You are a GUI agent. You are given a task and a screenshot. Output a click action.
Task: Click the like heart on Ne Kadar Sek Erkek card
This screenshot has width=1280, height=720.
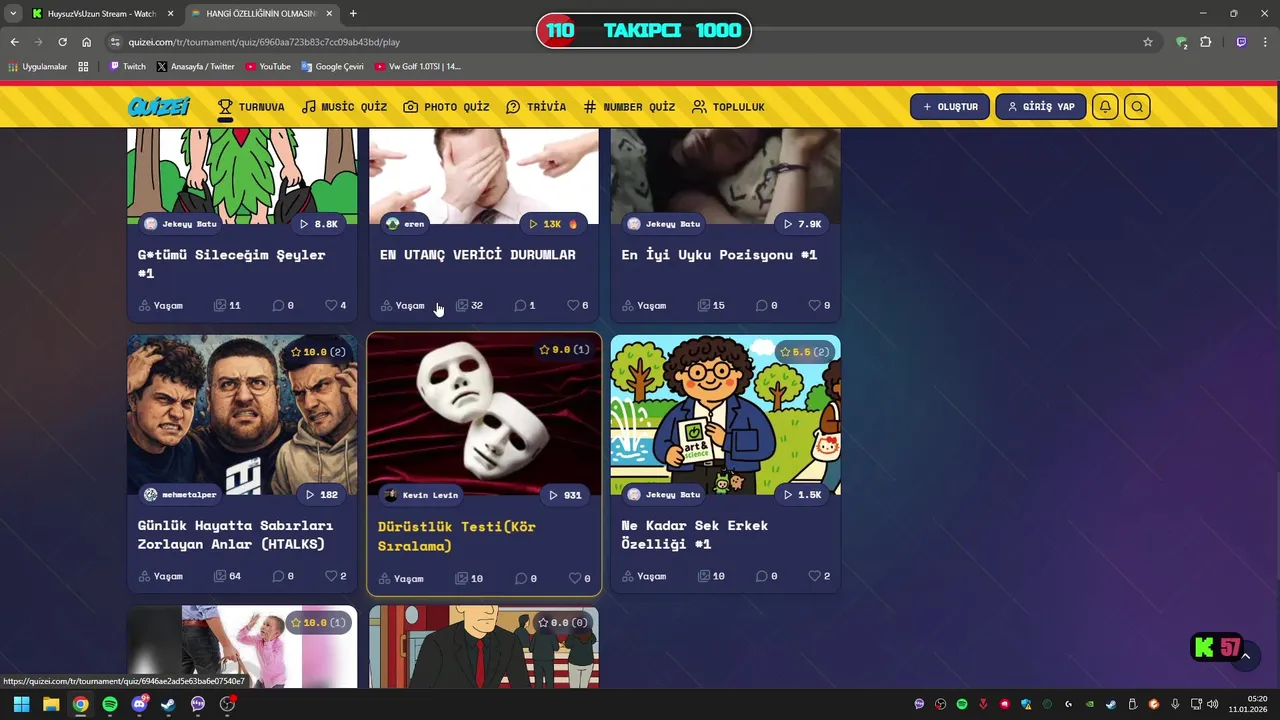815,576
